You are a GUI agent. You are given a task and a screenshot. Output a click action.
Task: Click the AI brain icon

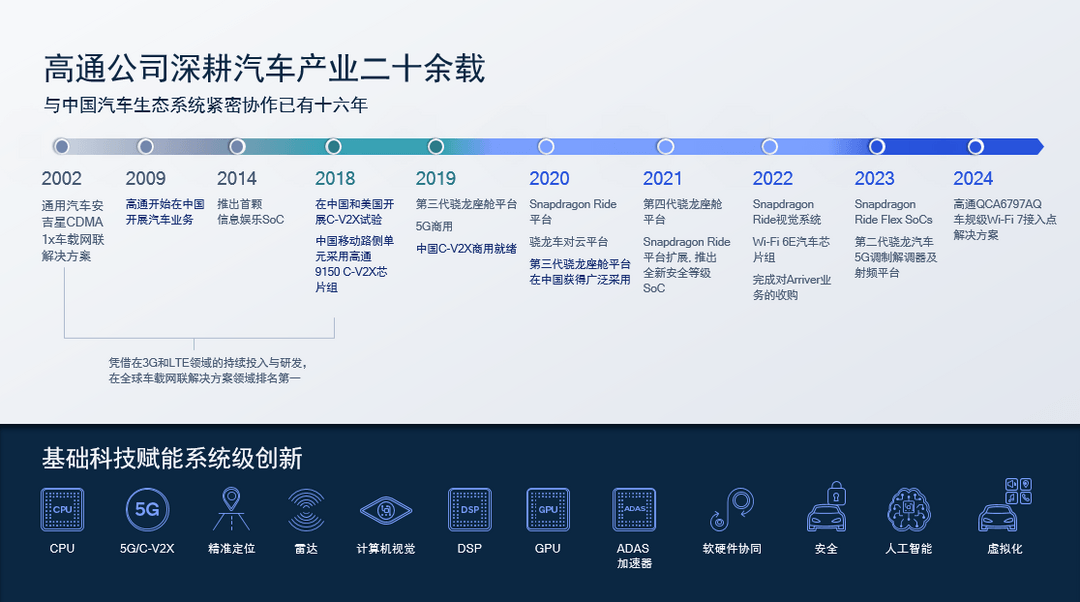(908, 510)
